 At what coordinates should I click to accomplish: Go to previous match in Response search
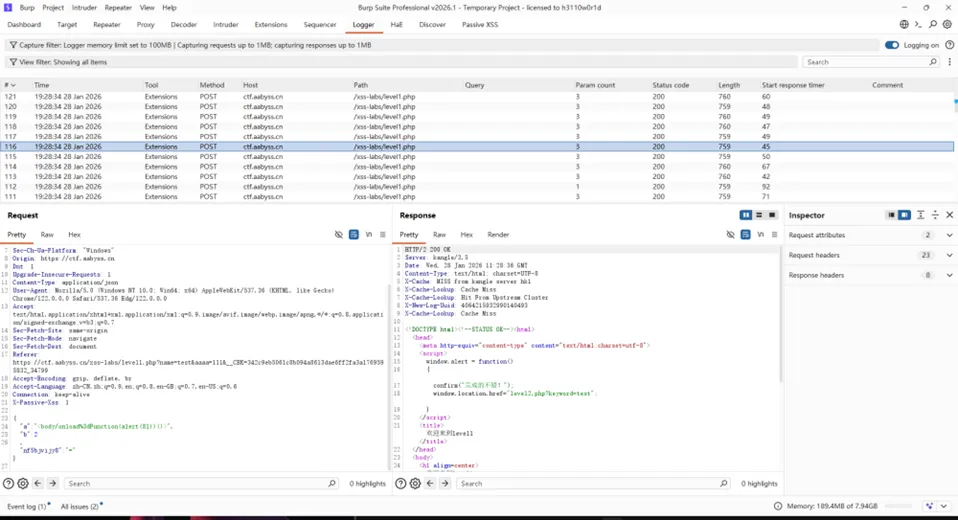[x=430, y=483]
